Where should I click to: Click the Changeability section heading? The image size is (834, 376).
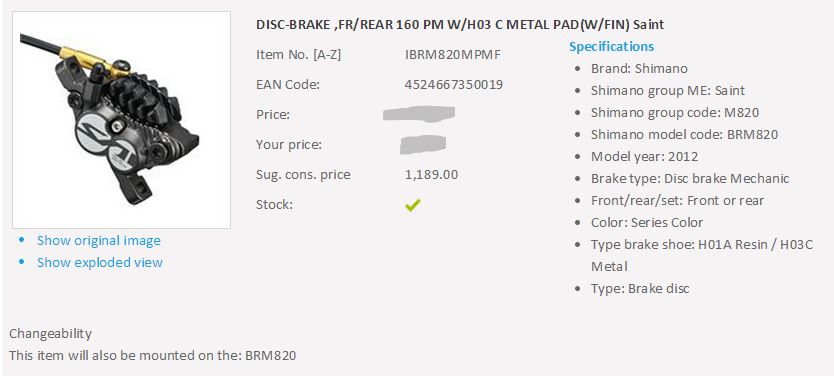pos(51,333)
